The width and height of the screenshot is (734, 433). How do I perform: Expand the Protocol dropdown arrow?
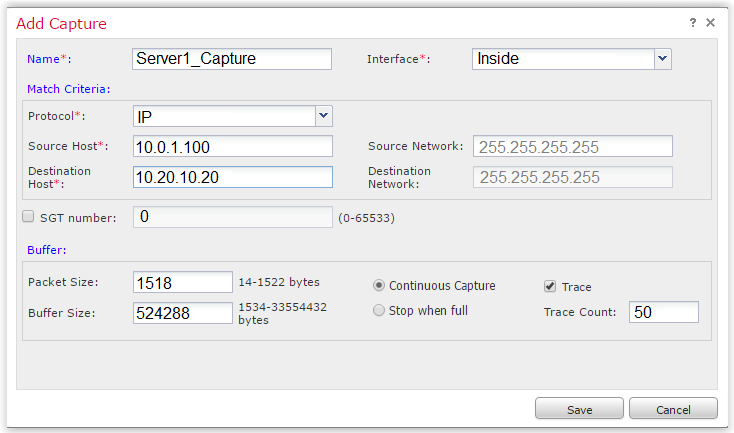coord(323,116)
